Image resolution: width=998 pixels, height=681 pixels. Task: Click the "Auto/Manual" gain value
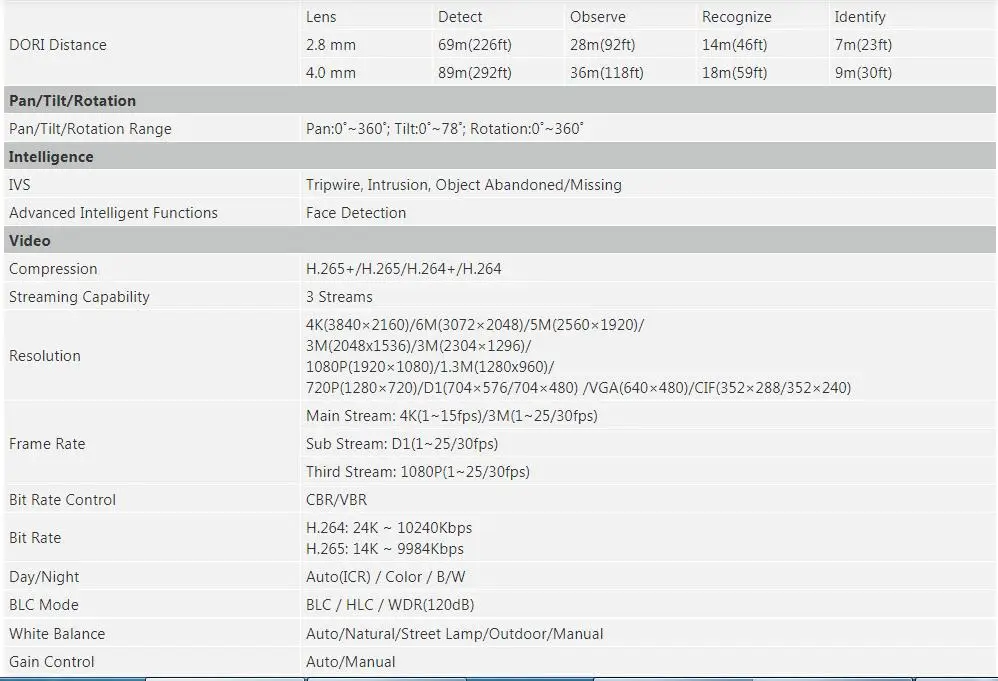pos(351,662)
